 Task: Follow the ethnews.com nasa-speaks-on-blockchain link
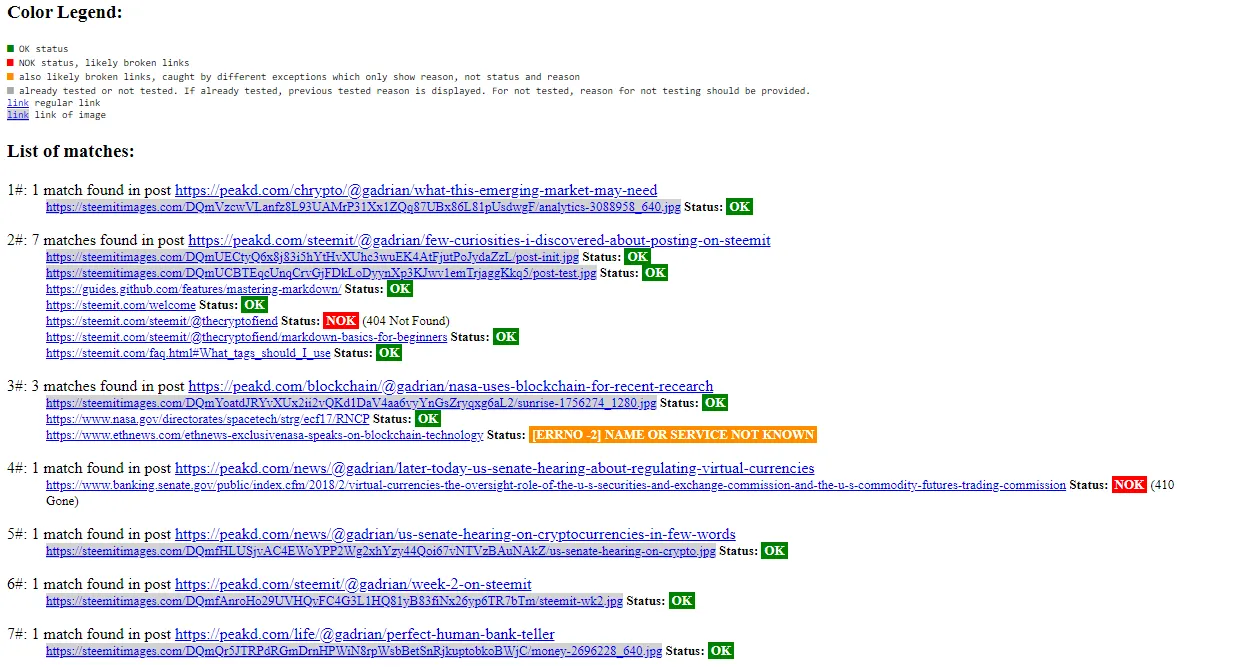tap(265, 435)
